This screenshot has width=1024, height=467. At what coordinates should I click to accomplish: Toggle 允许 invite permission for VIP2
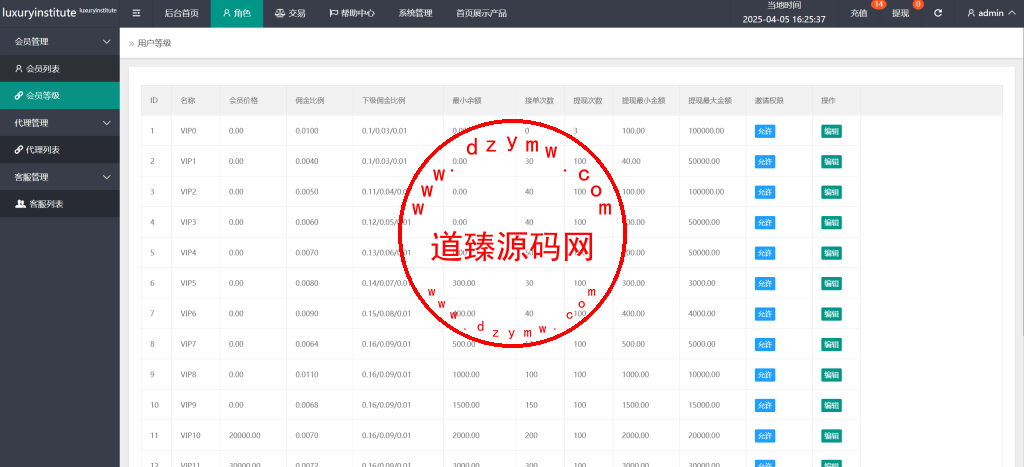765,192
